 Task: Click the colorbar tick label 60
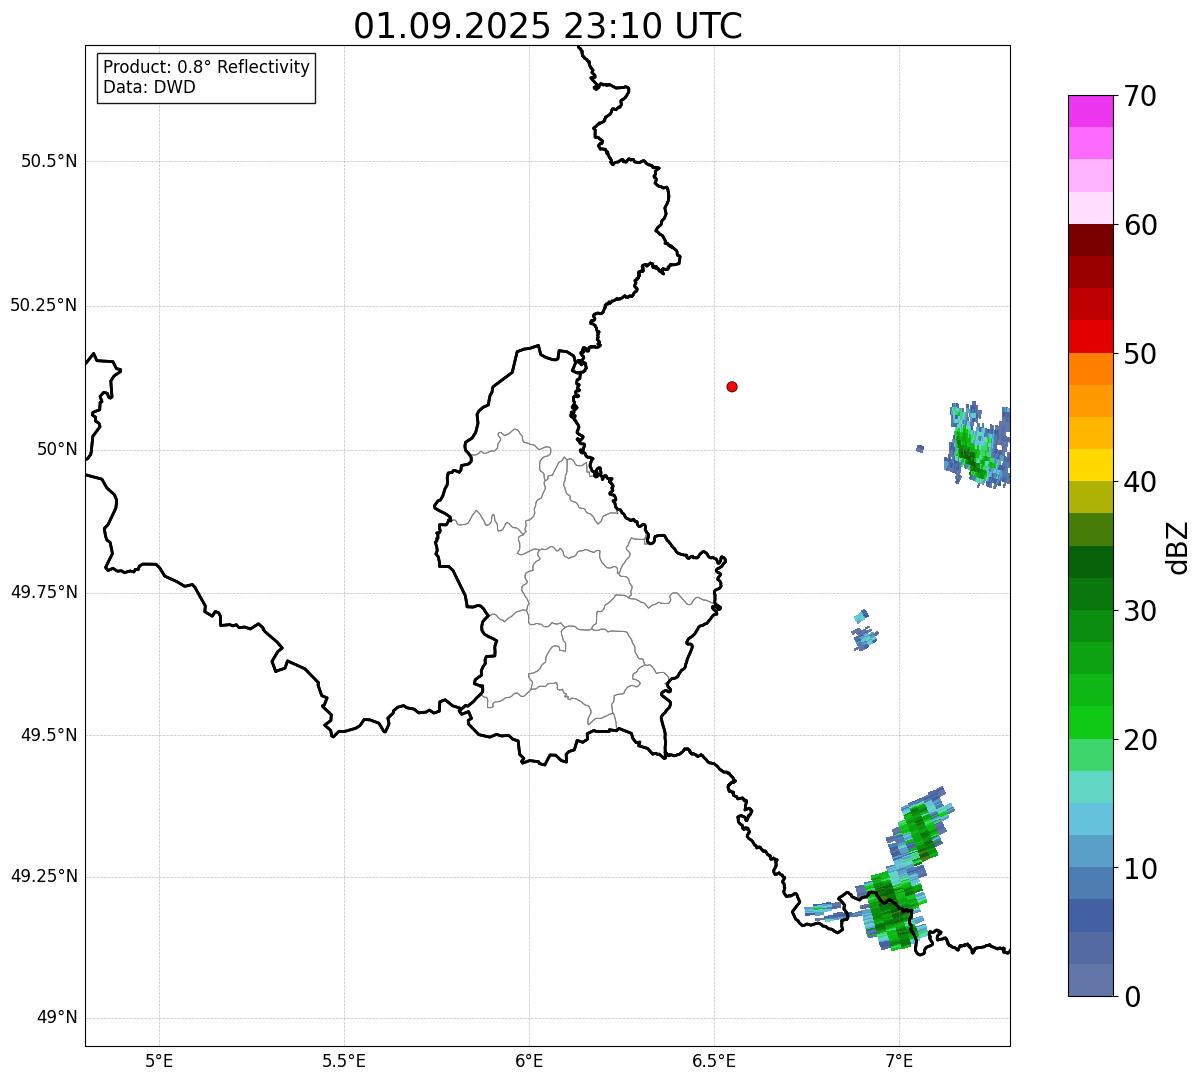pos(1140,225)
